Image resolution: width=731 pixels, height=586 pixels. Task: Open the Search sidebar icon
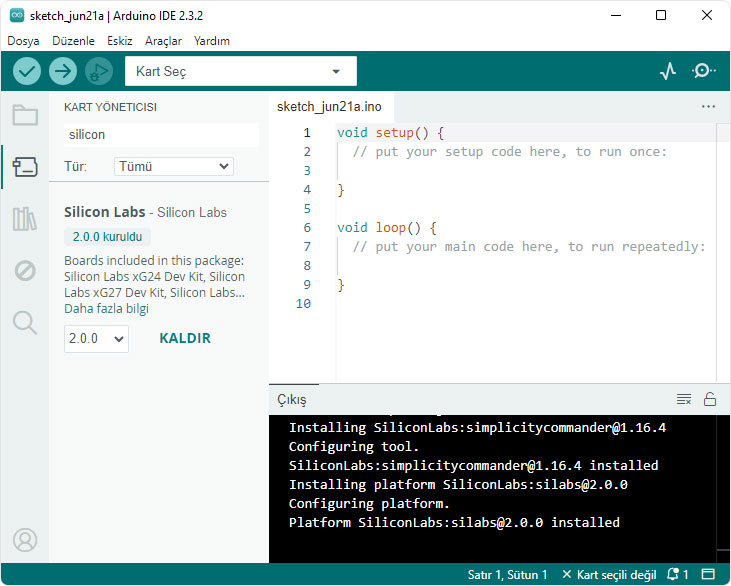tap(25, 323)
